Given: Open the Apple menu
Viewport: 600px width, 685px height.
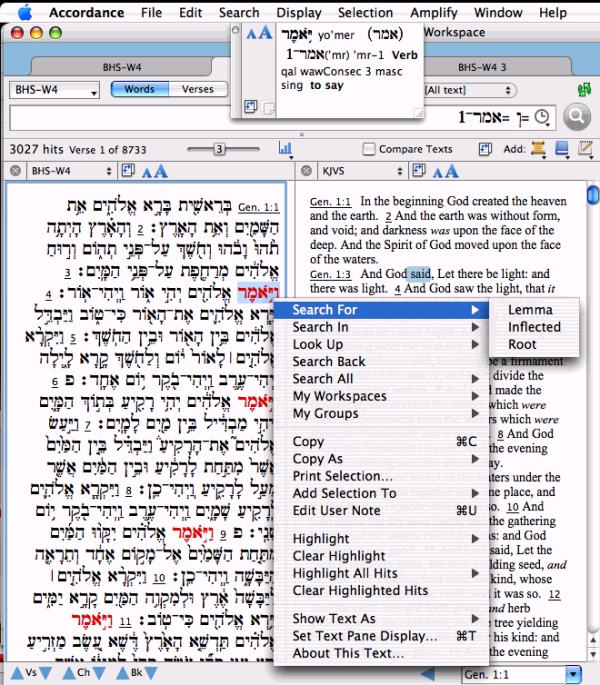Looking at the screenshot, I should coord(25,12).
